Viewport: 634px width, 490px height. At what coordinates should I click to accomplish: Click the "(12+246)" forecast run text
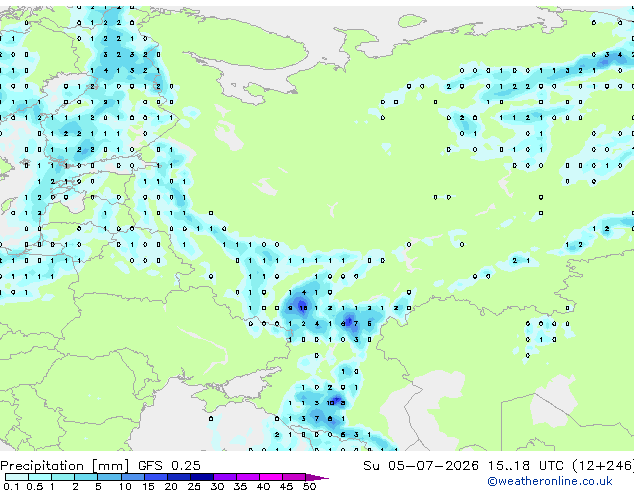pyautogui.click(x=603, y=466)
